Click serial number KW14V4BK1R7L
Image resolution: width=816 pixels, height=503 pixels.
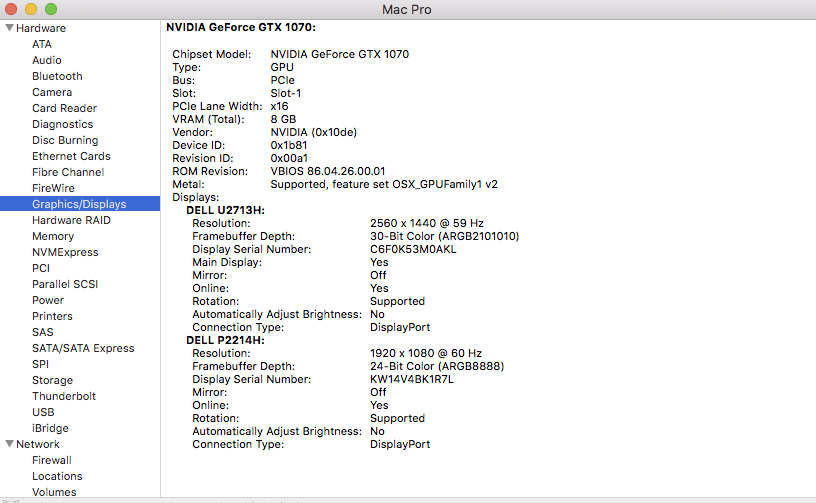tap(412, 379)
